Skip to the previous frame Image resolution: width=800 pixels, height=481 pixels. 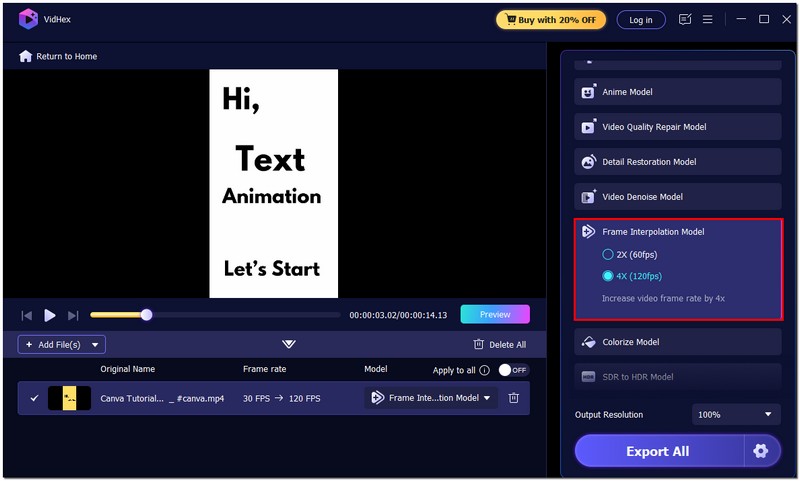tap(27, 315)
